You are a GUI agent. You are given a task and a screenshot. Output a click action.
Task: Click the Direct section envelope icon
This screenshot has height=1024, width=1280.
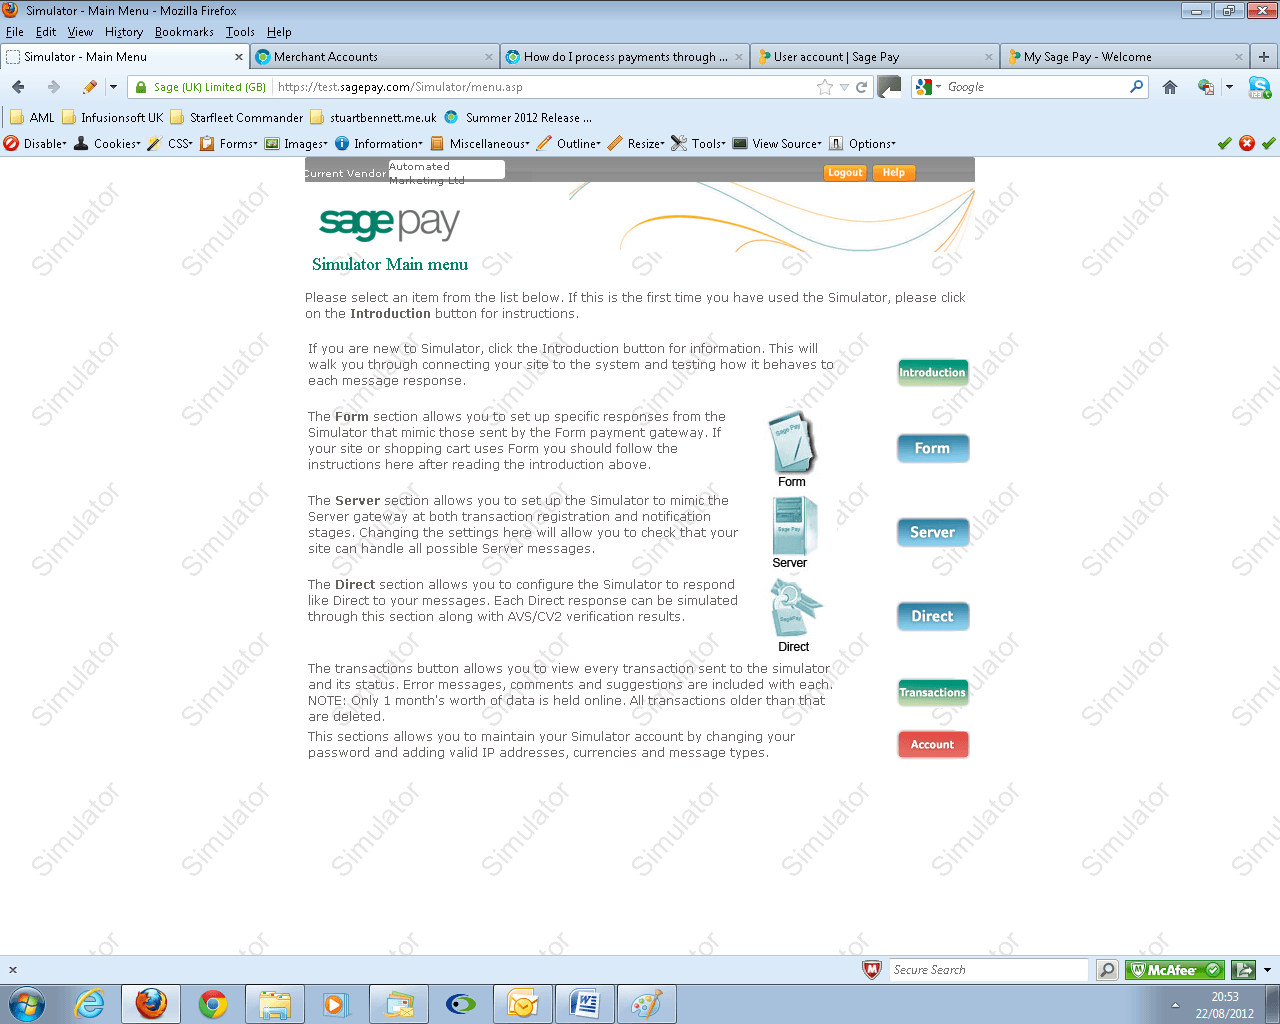point(793,609)
